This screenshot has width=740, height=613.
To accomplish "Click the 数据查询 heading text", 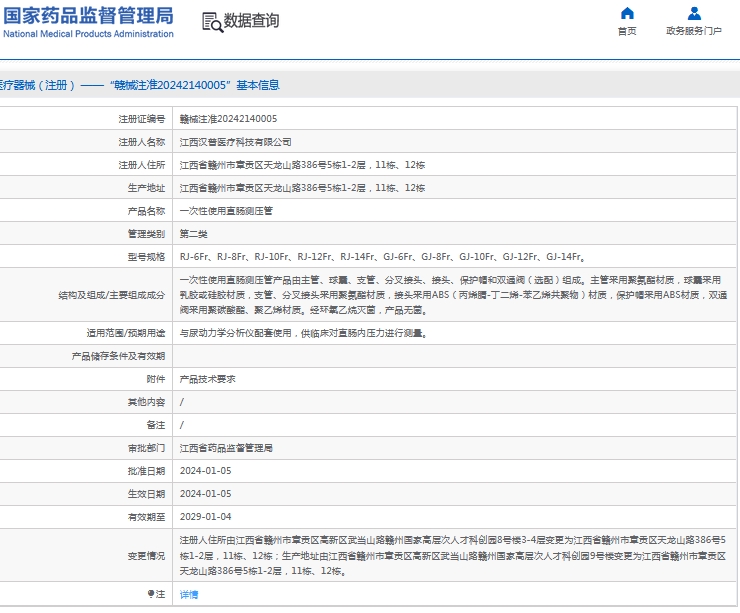I will (x=251, y=20).
